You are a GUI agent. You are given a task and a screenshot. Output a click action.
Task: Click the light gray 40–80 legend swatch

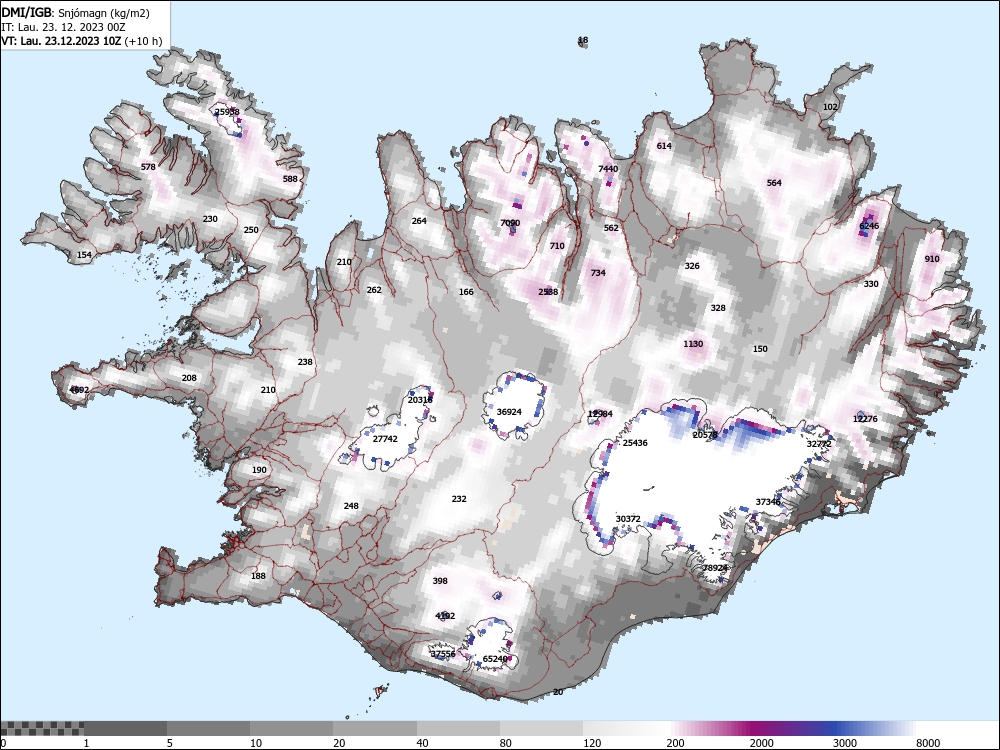pos(458,728)
